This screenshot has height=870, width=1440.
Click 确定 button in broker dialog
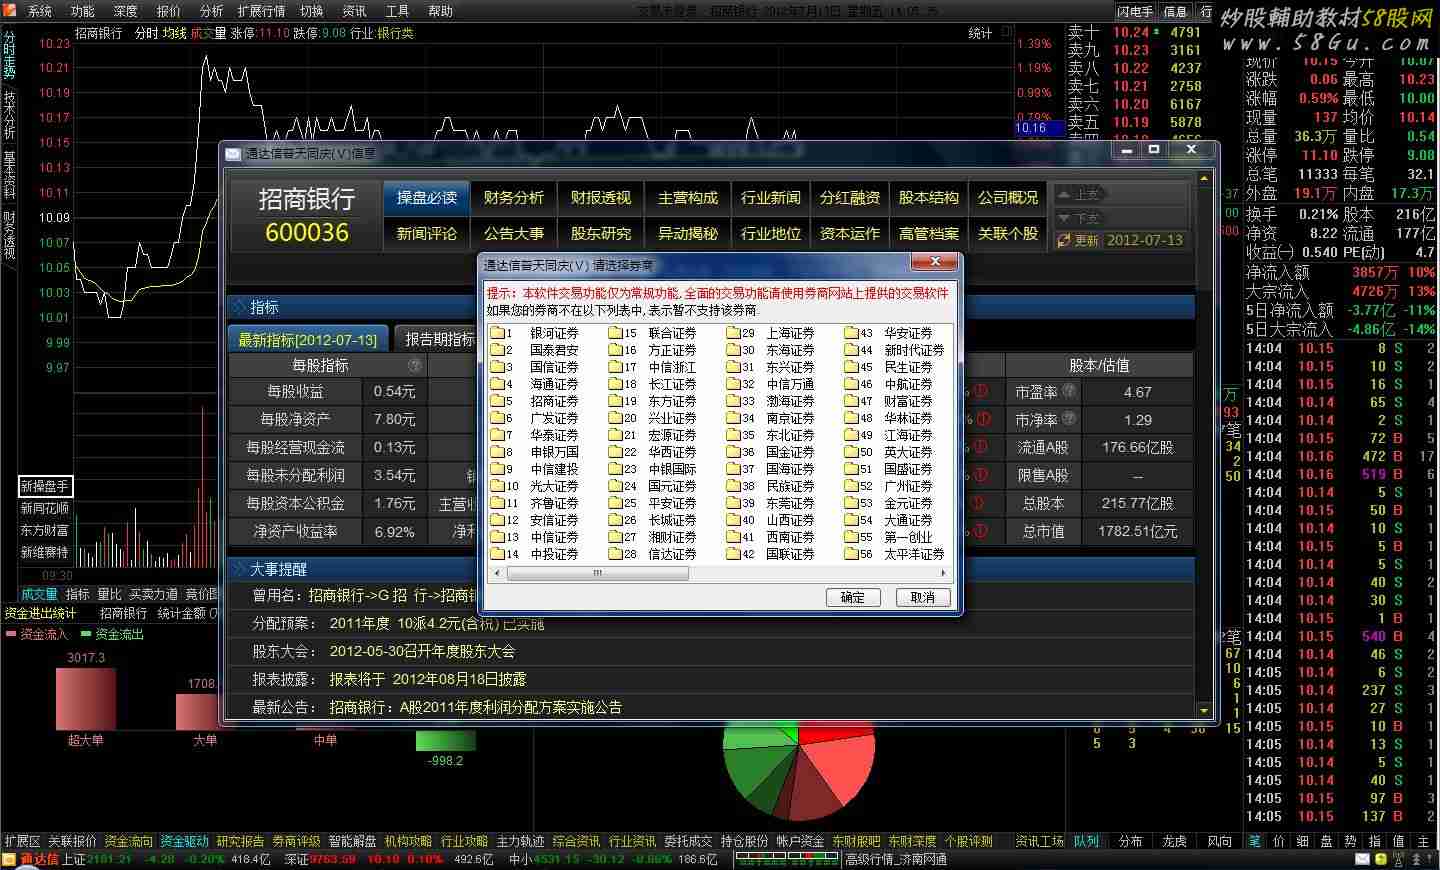(x=853, y=597)
